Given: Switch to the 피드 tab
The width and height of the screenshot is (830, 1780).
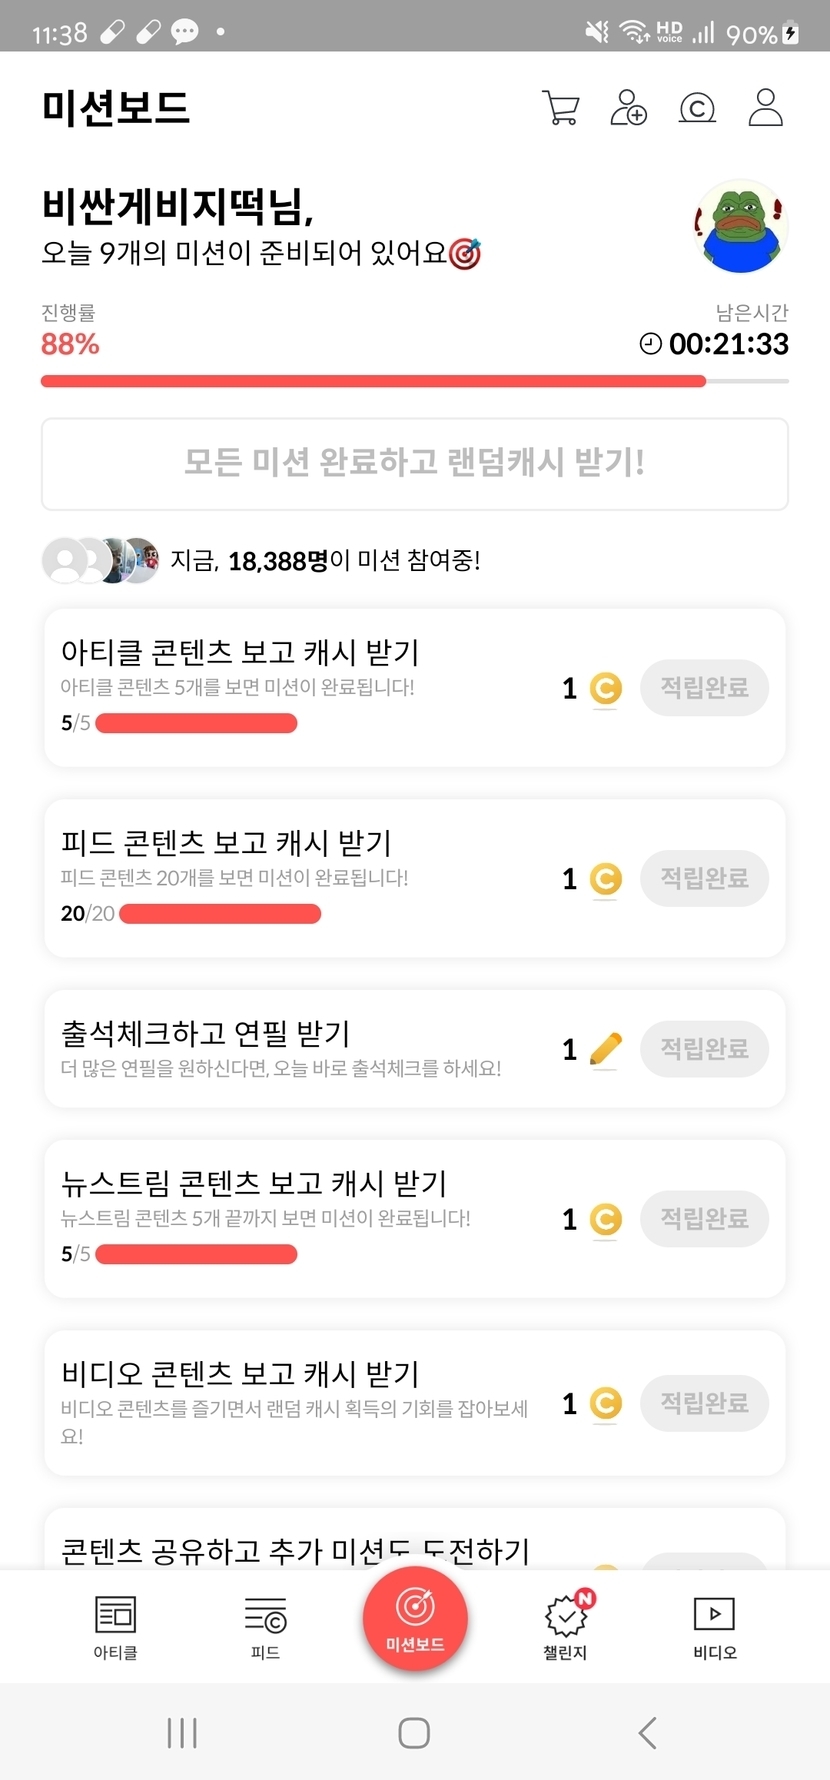Looking at the screenshot, I should [x=265, y=1627].
